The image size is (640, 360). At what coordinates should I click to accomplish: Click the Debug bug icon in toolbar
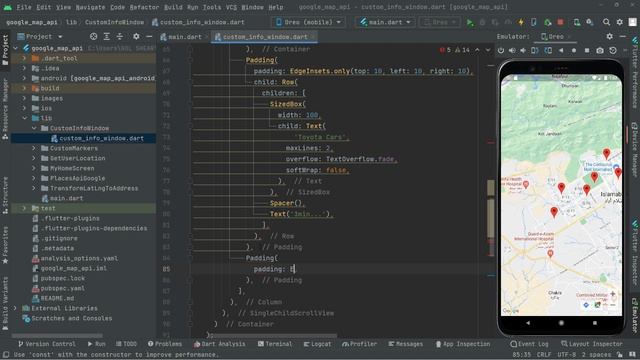482,22
